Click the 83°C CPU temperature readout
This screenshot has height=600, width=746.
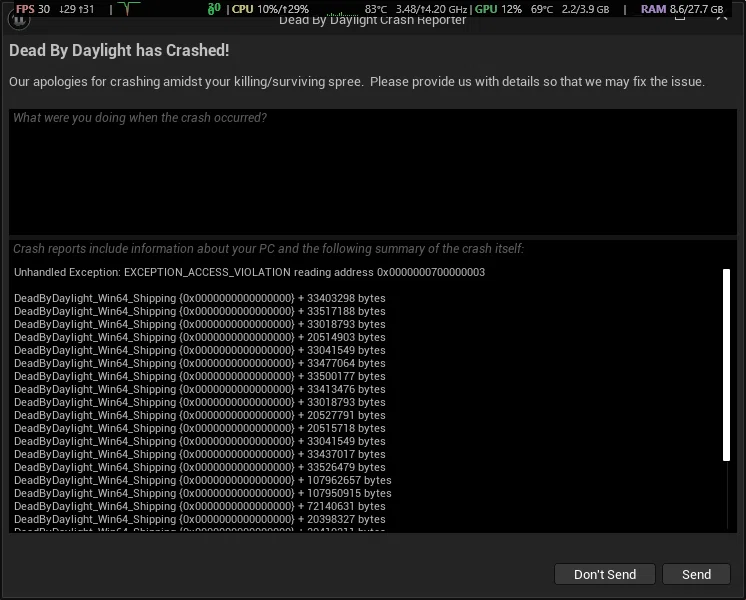375,9
